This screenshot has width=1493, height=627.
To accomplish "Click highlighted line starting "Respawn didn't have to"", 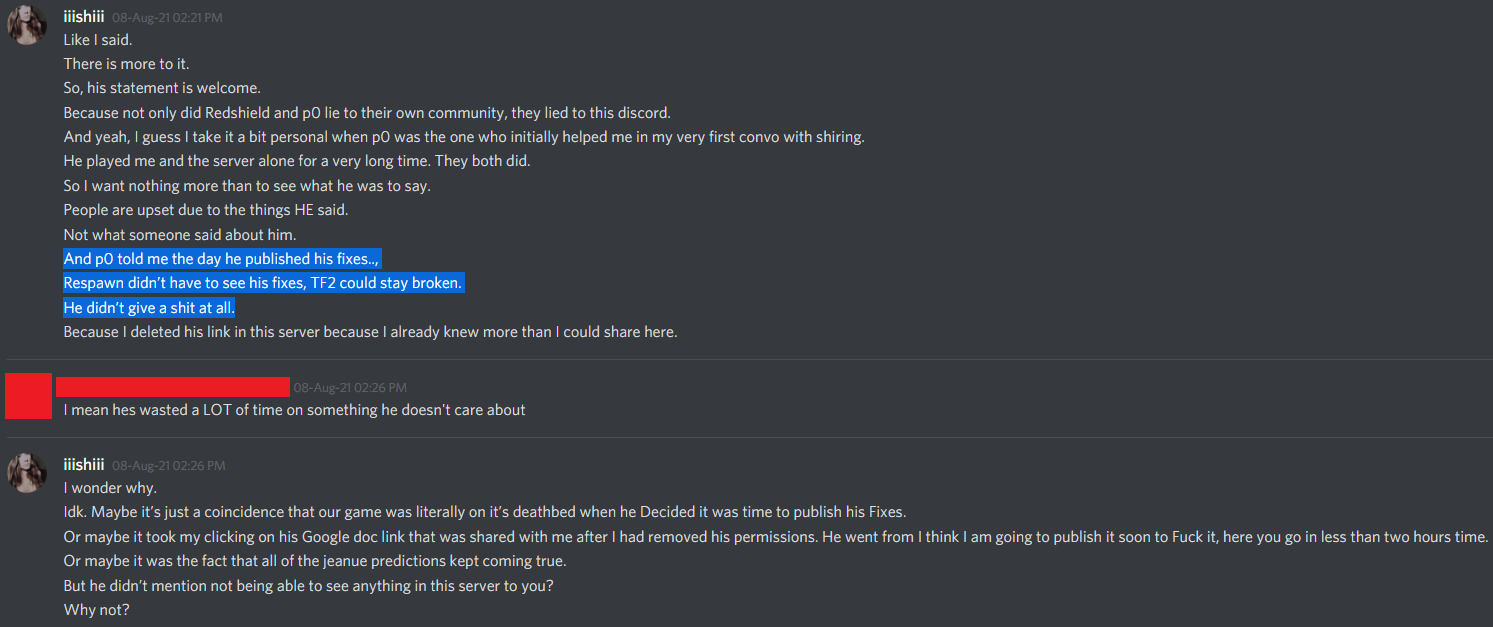I will [263, 283].
